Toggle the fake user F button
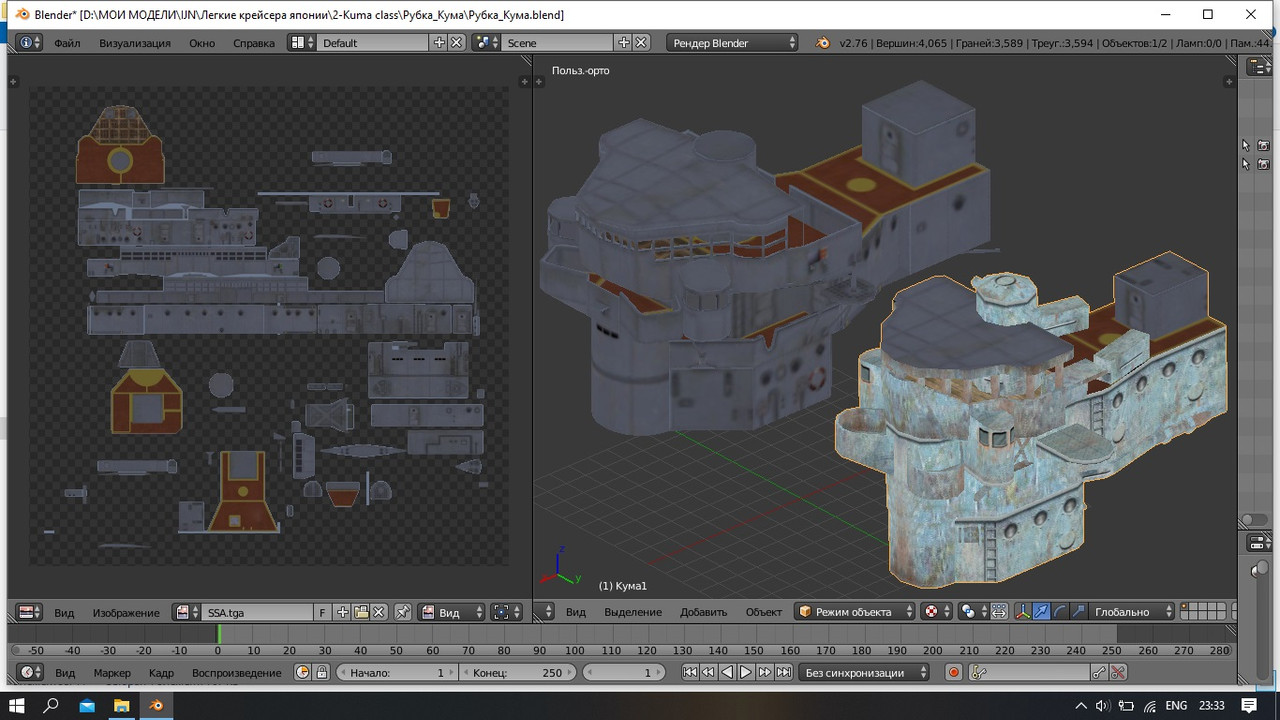This screenshot has height=720, width=1280. (x=322, y=612)
